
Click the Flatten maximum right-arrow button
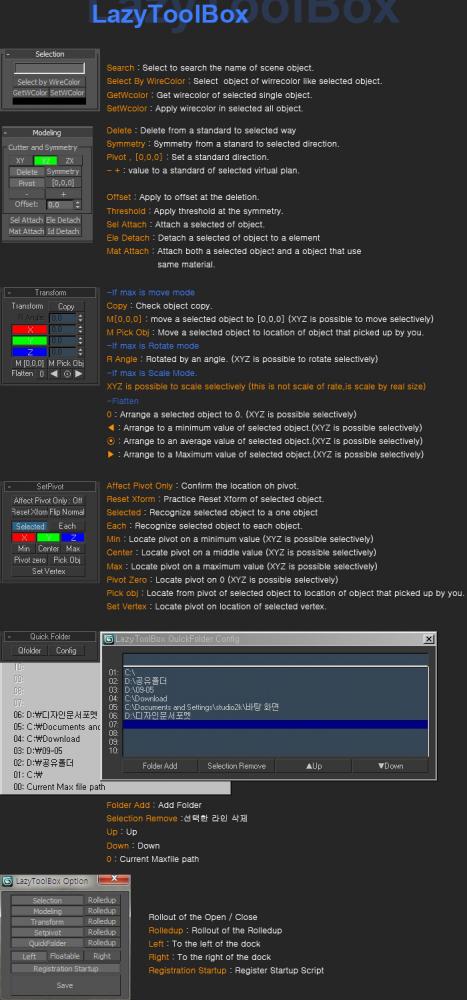(78, 374)
